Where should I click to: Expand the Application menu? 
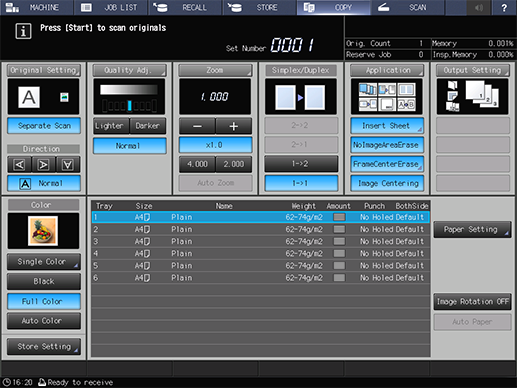387,70
